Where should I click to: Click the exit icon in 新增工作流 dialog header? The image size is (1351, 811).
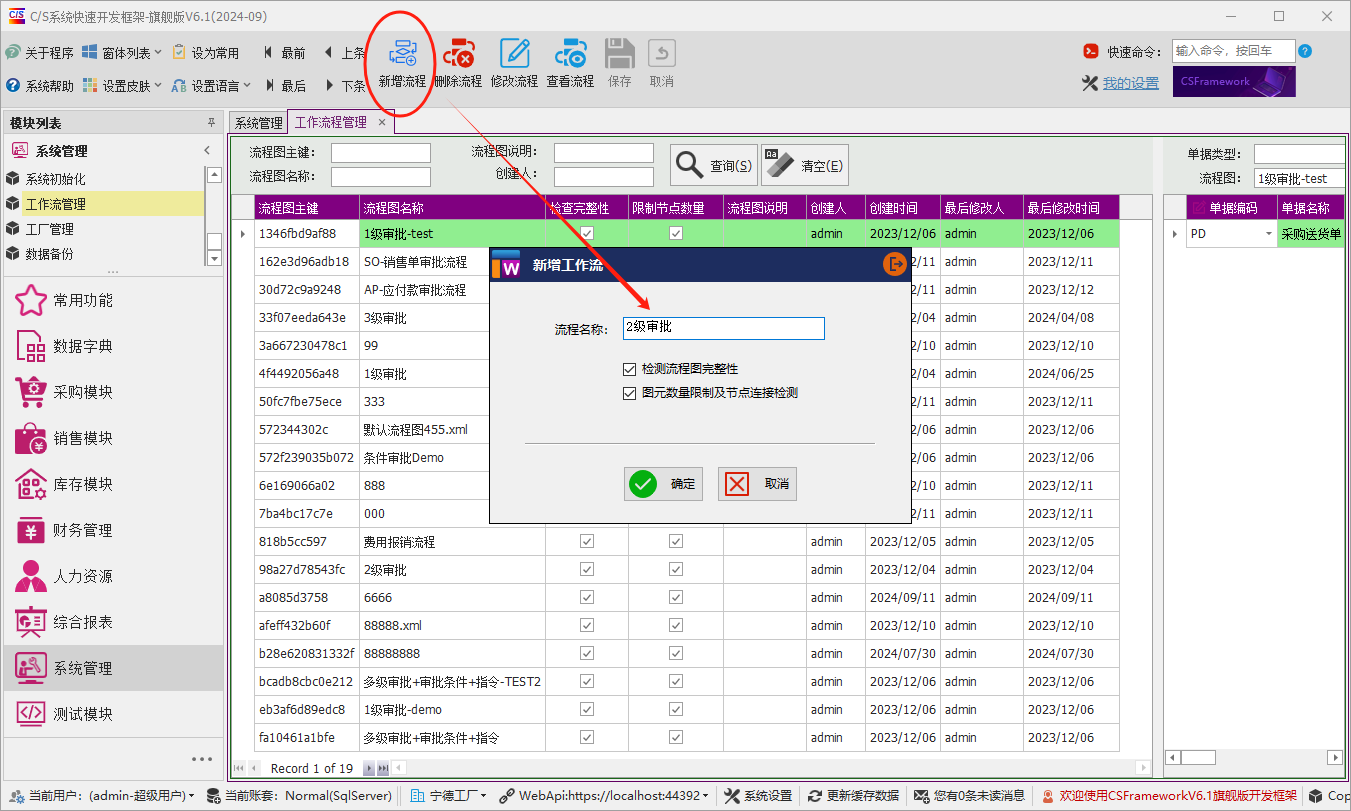pyautogui.click(x=895, y=264)
